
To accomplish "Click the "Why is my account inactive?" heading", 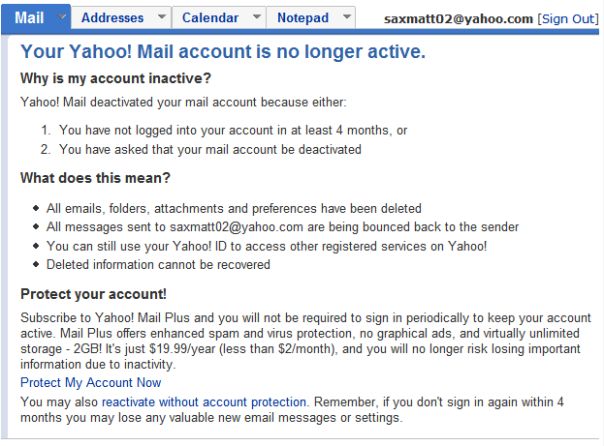I will point(116,78).
